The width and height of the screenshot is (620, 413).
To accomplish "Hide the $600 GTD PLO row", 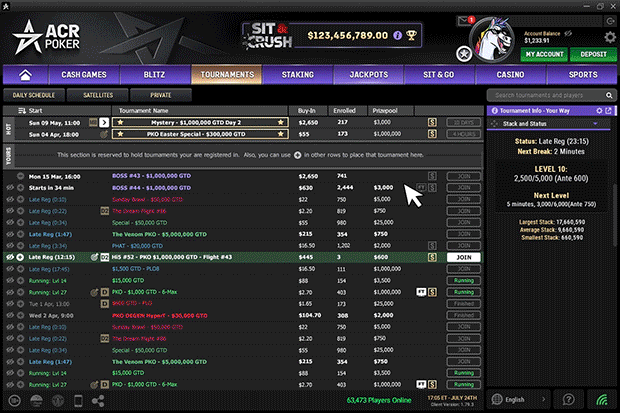I will tap(10, 304).
